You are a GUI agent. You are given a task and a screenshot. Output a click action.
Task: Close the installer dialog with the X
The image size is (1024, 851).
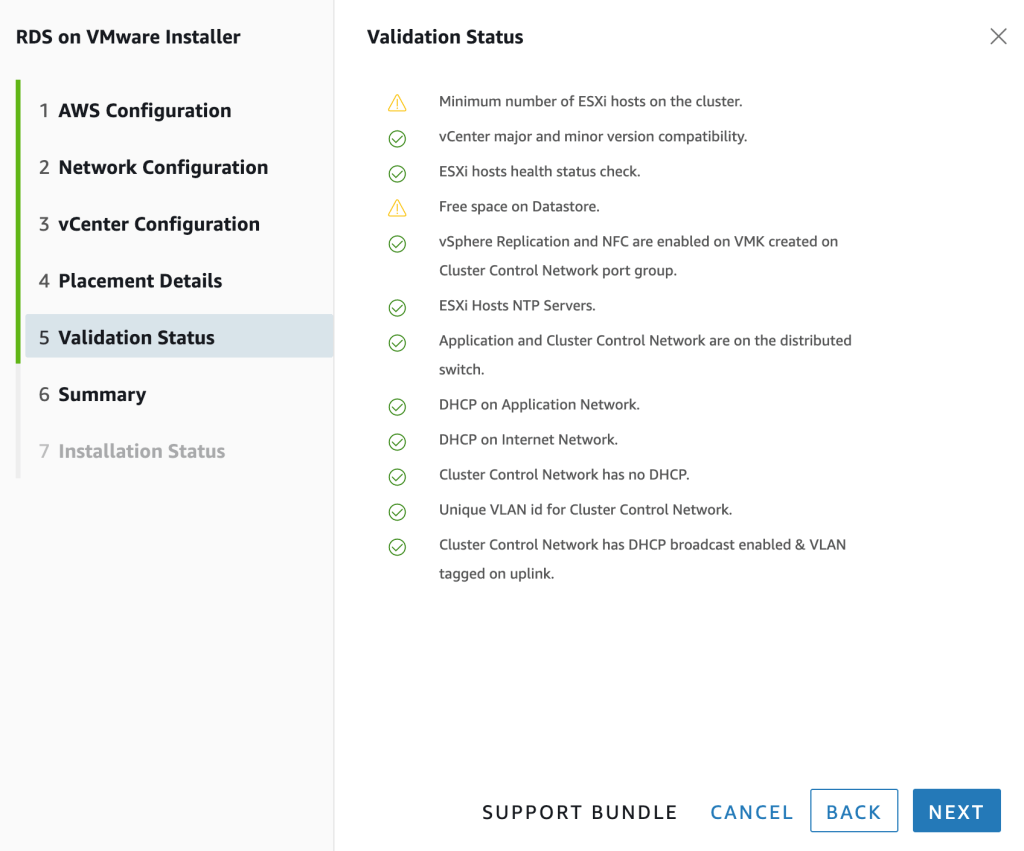tap(998, 37)
